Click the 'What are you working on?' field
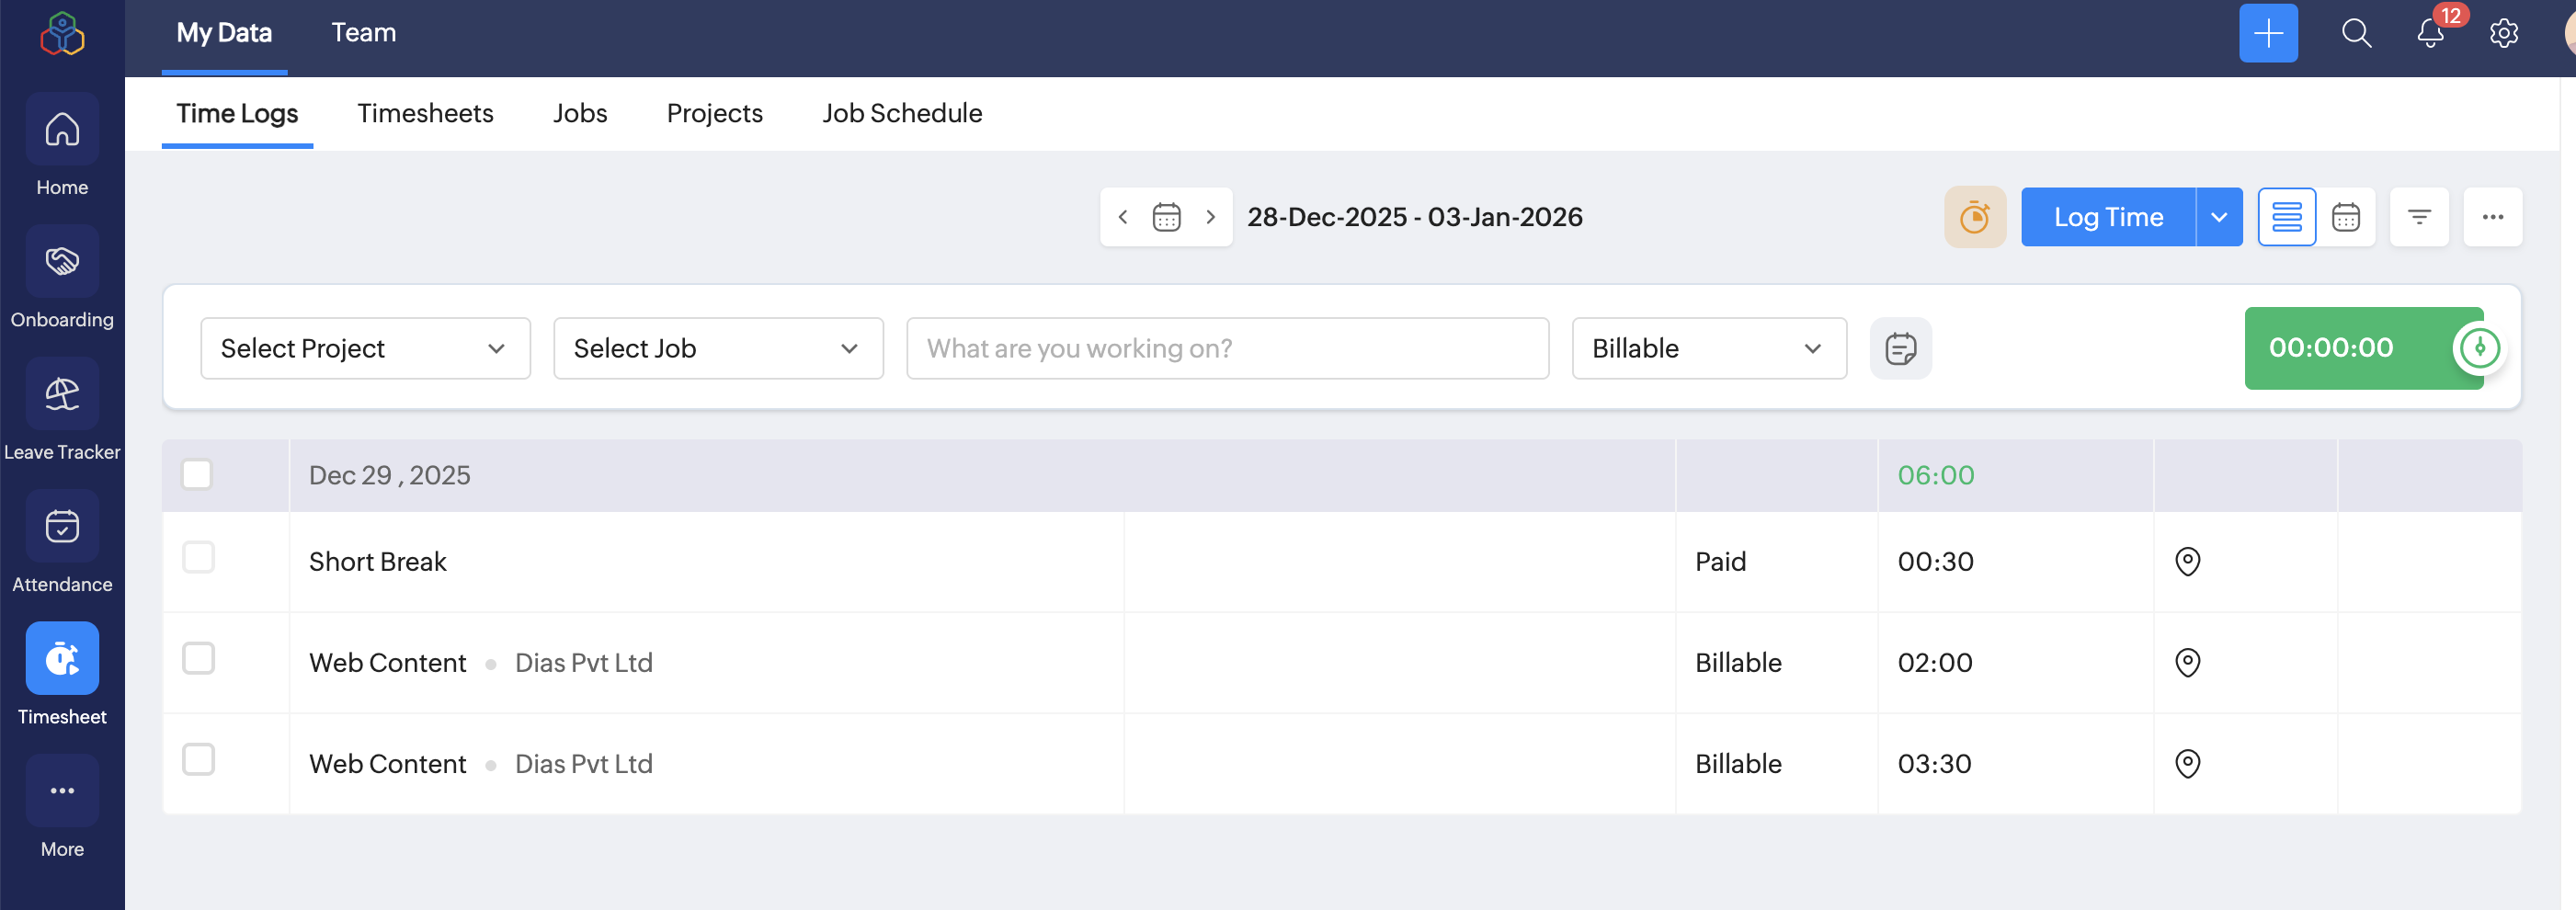This screenshot has height=910, width=2576. click(x=1227, y=349)
